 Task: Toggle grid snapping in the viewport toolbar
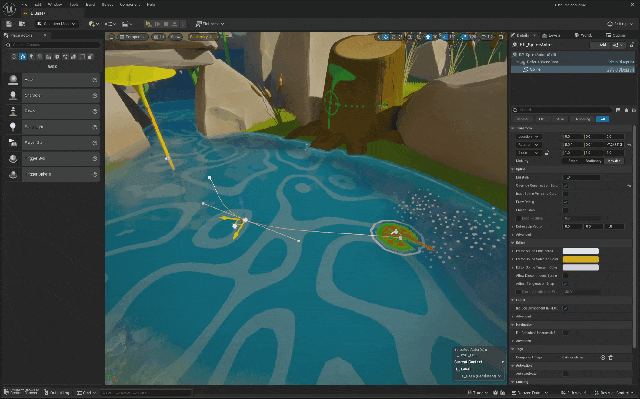428,37
